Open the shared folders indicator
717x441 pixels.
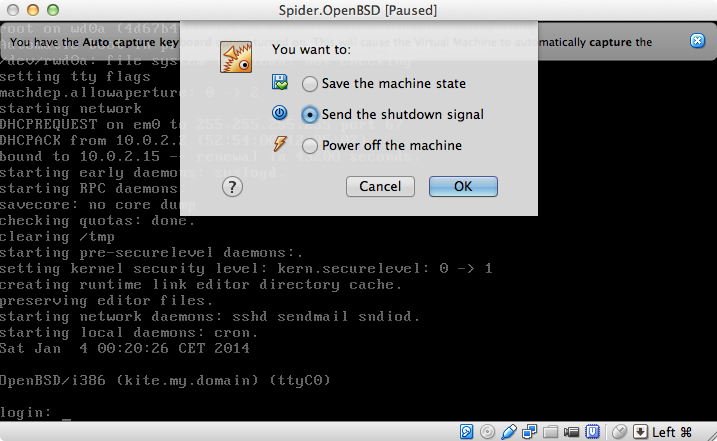click(551, 432)
